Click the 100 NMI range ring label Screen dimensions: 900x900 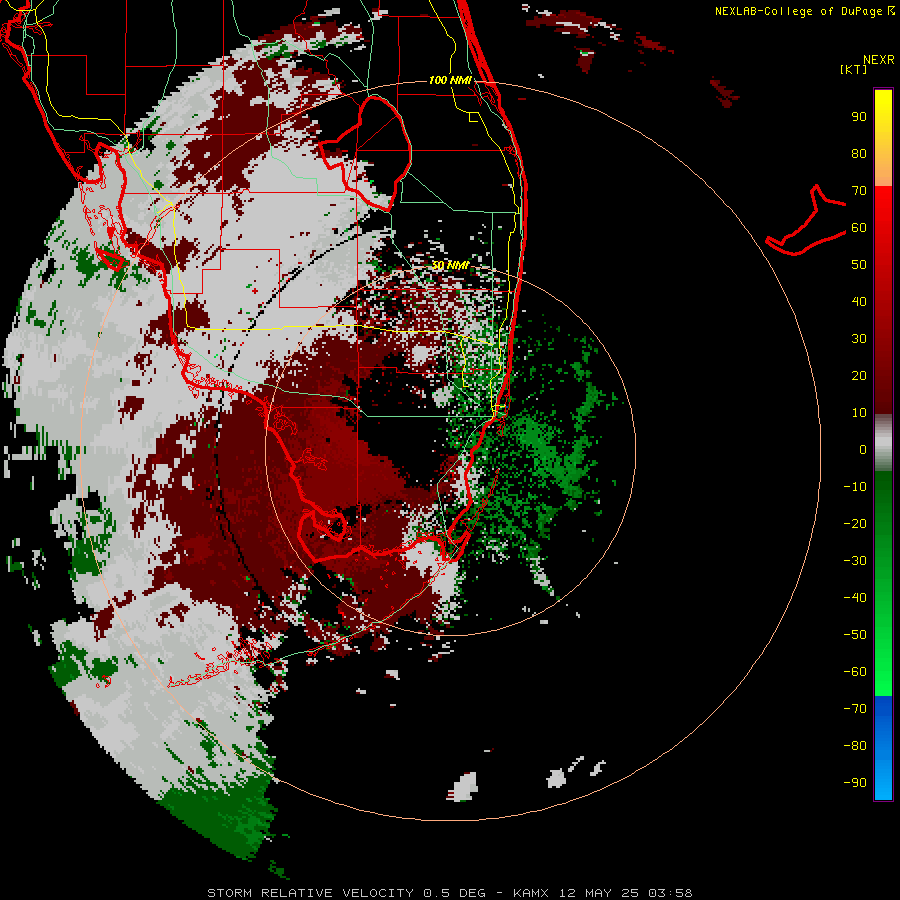450,80
